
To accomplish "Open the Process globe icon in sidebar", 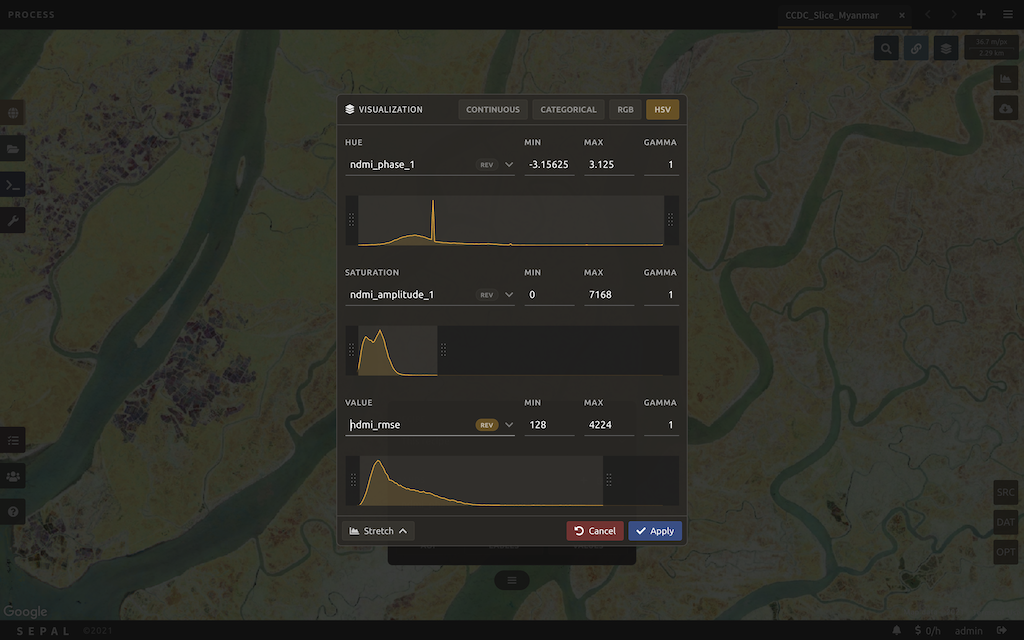I will [x=13, y=113].
